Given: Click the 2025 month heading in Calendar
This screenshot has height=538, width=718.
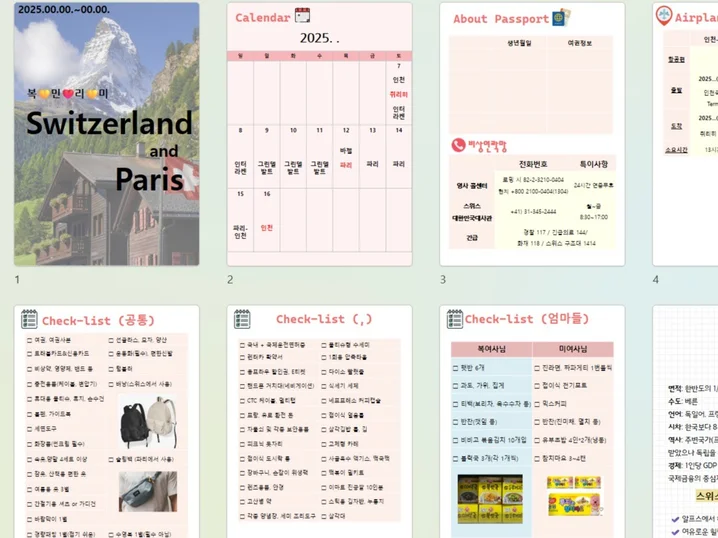Looking at the screenshot, I should (x=319, y=38).
